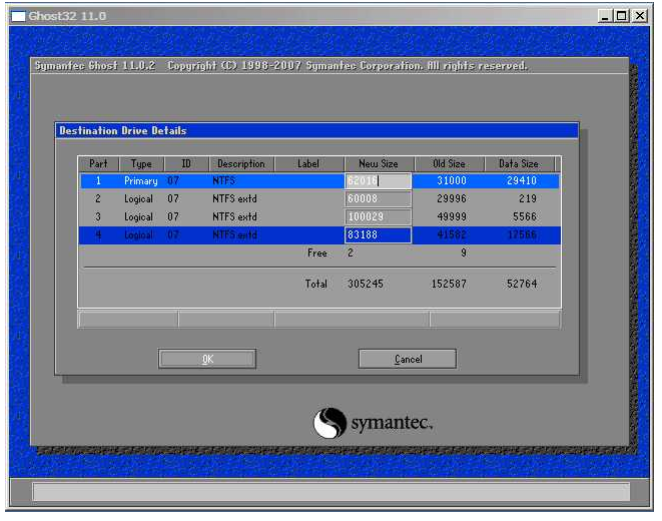Click the Old Size column header
Image resolution: width=662 pixels, height=521 pixels.
tap(450, 163)
